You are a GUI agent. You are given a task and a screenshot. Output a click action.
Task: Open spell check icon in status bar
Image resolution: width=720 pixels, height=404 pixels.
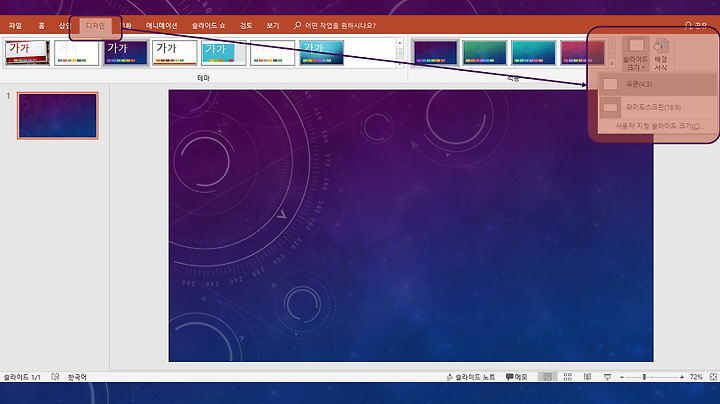(x=55, y=377)
